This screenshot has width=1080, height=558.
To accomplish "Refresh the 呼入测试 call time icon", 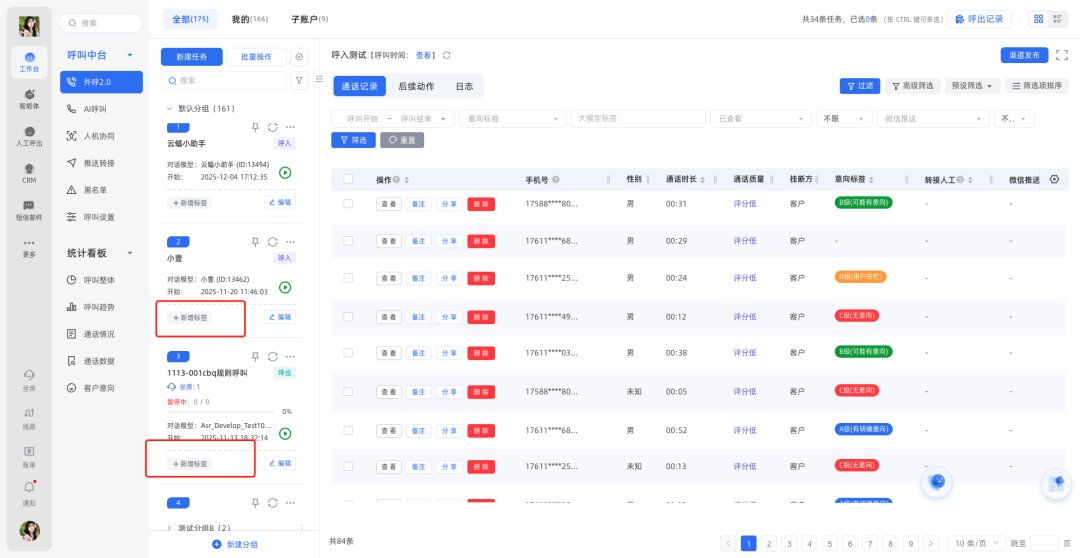I will [x=447, y=55].
